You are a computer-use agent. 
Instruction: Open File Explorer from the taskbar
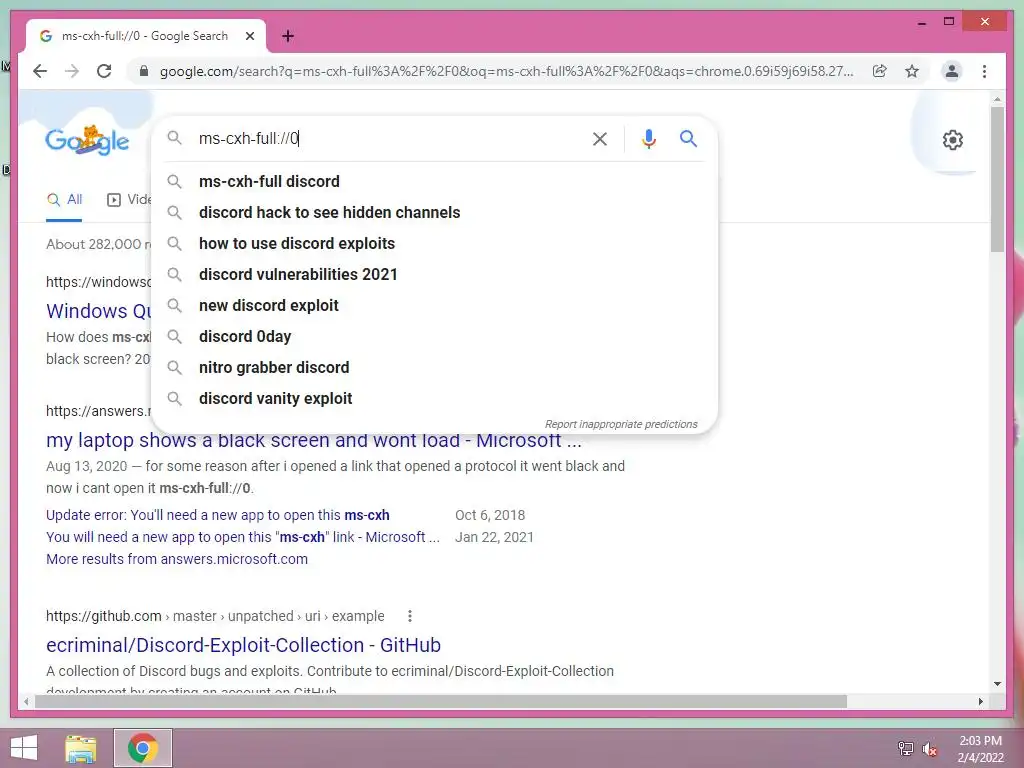click(81, 748)
